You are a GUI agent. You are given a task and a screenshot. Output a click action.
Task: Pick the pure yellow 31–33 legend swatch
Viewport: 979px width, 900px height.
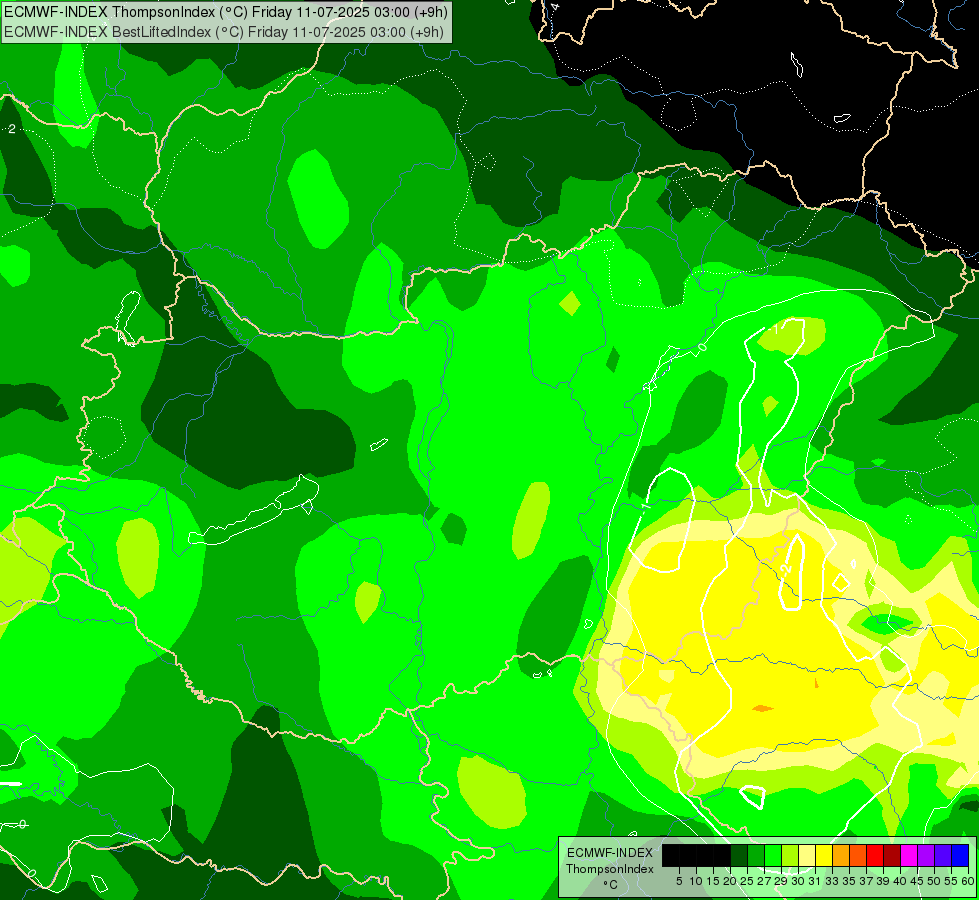[824, 855]
